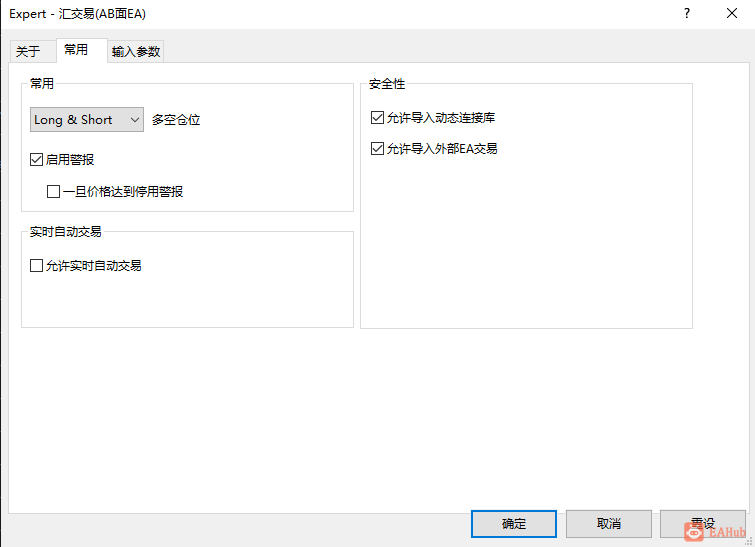Click the 实时自动交易 group title

65,232
